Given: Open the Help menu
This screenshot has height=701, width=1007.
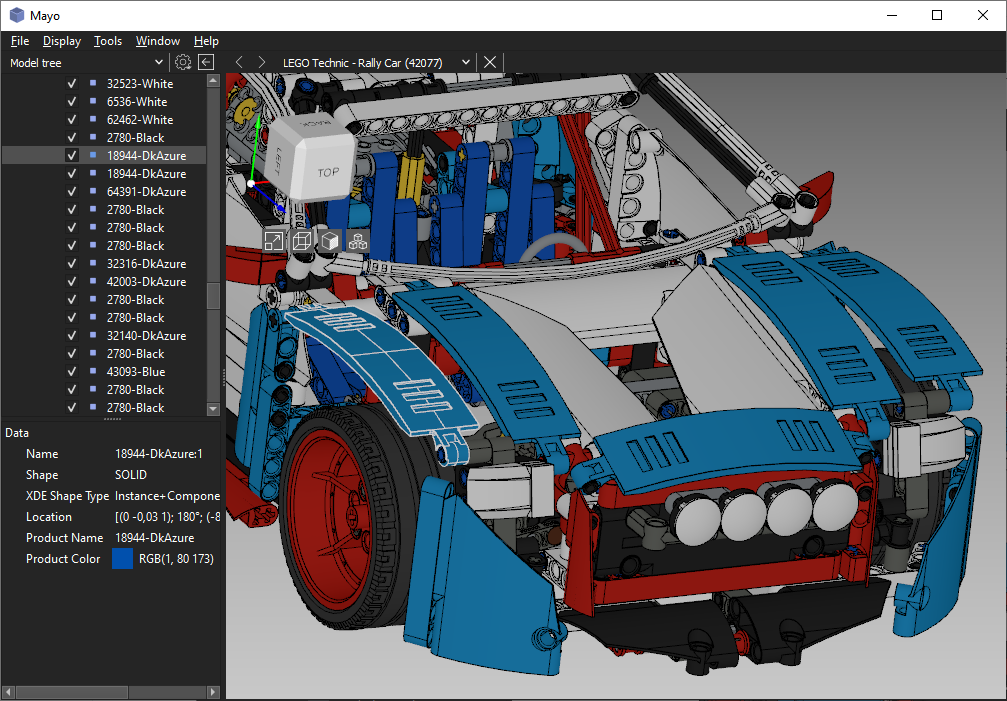Looking at the screenshot, I should coord(206,40).
